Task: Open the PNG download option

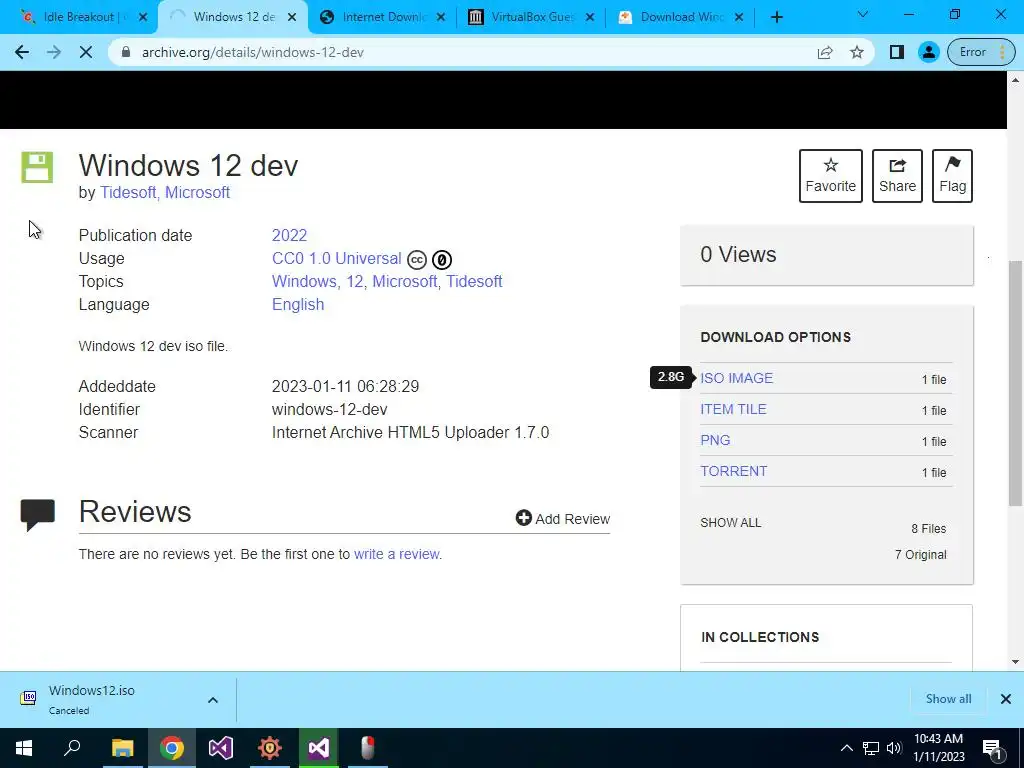Action: [x=715, y=440]
